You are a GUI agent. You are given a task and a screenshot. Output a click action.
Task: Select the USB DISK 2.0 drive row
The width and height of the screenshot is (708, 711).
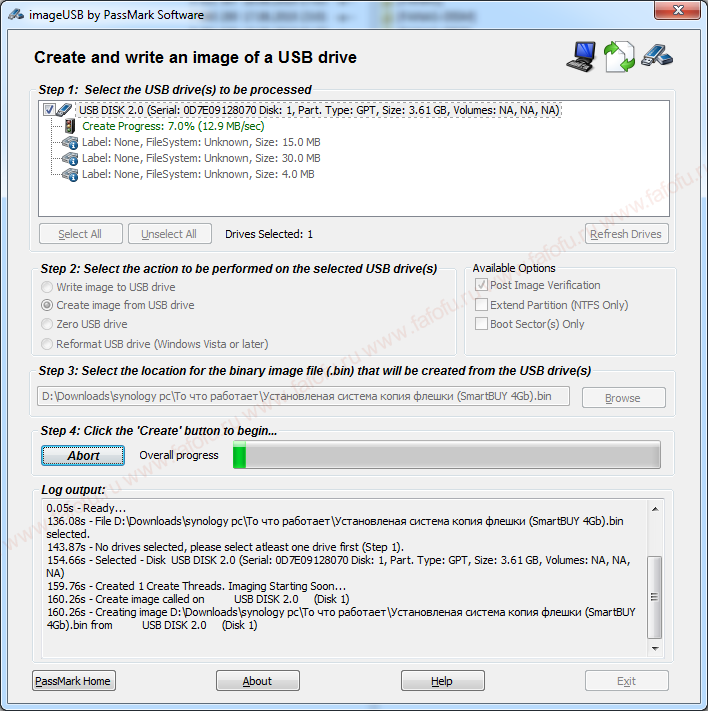pyautogui.click(x=319, y=110)
